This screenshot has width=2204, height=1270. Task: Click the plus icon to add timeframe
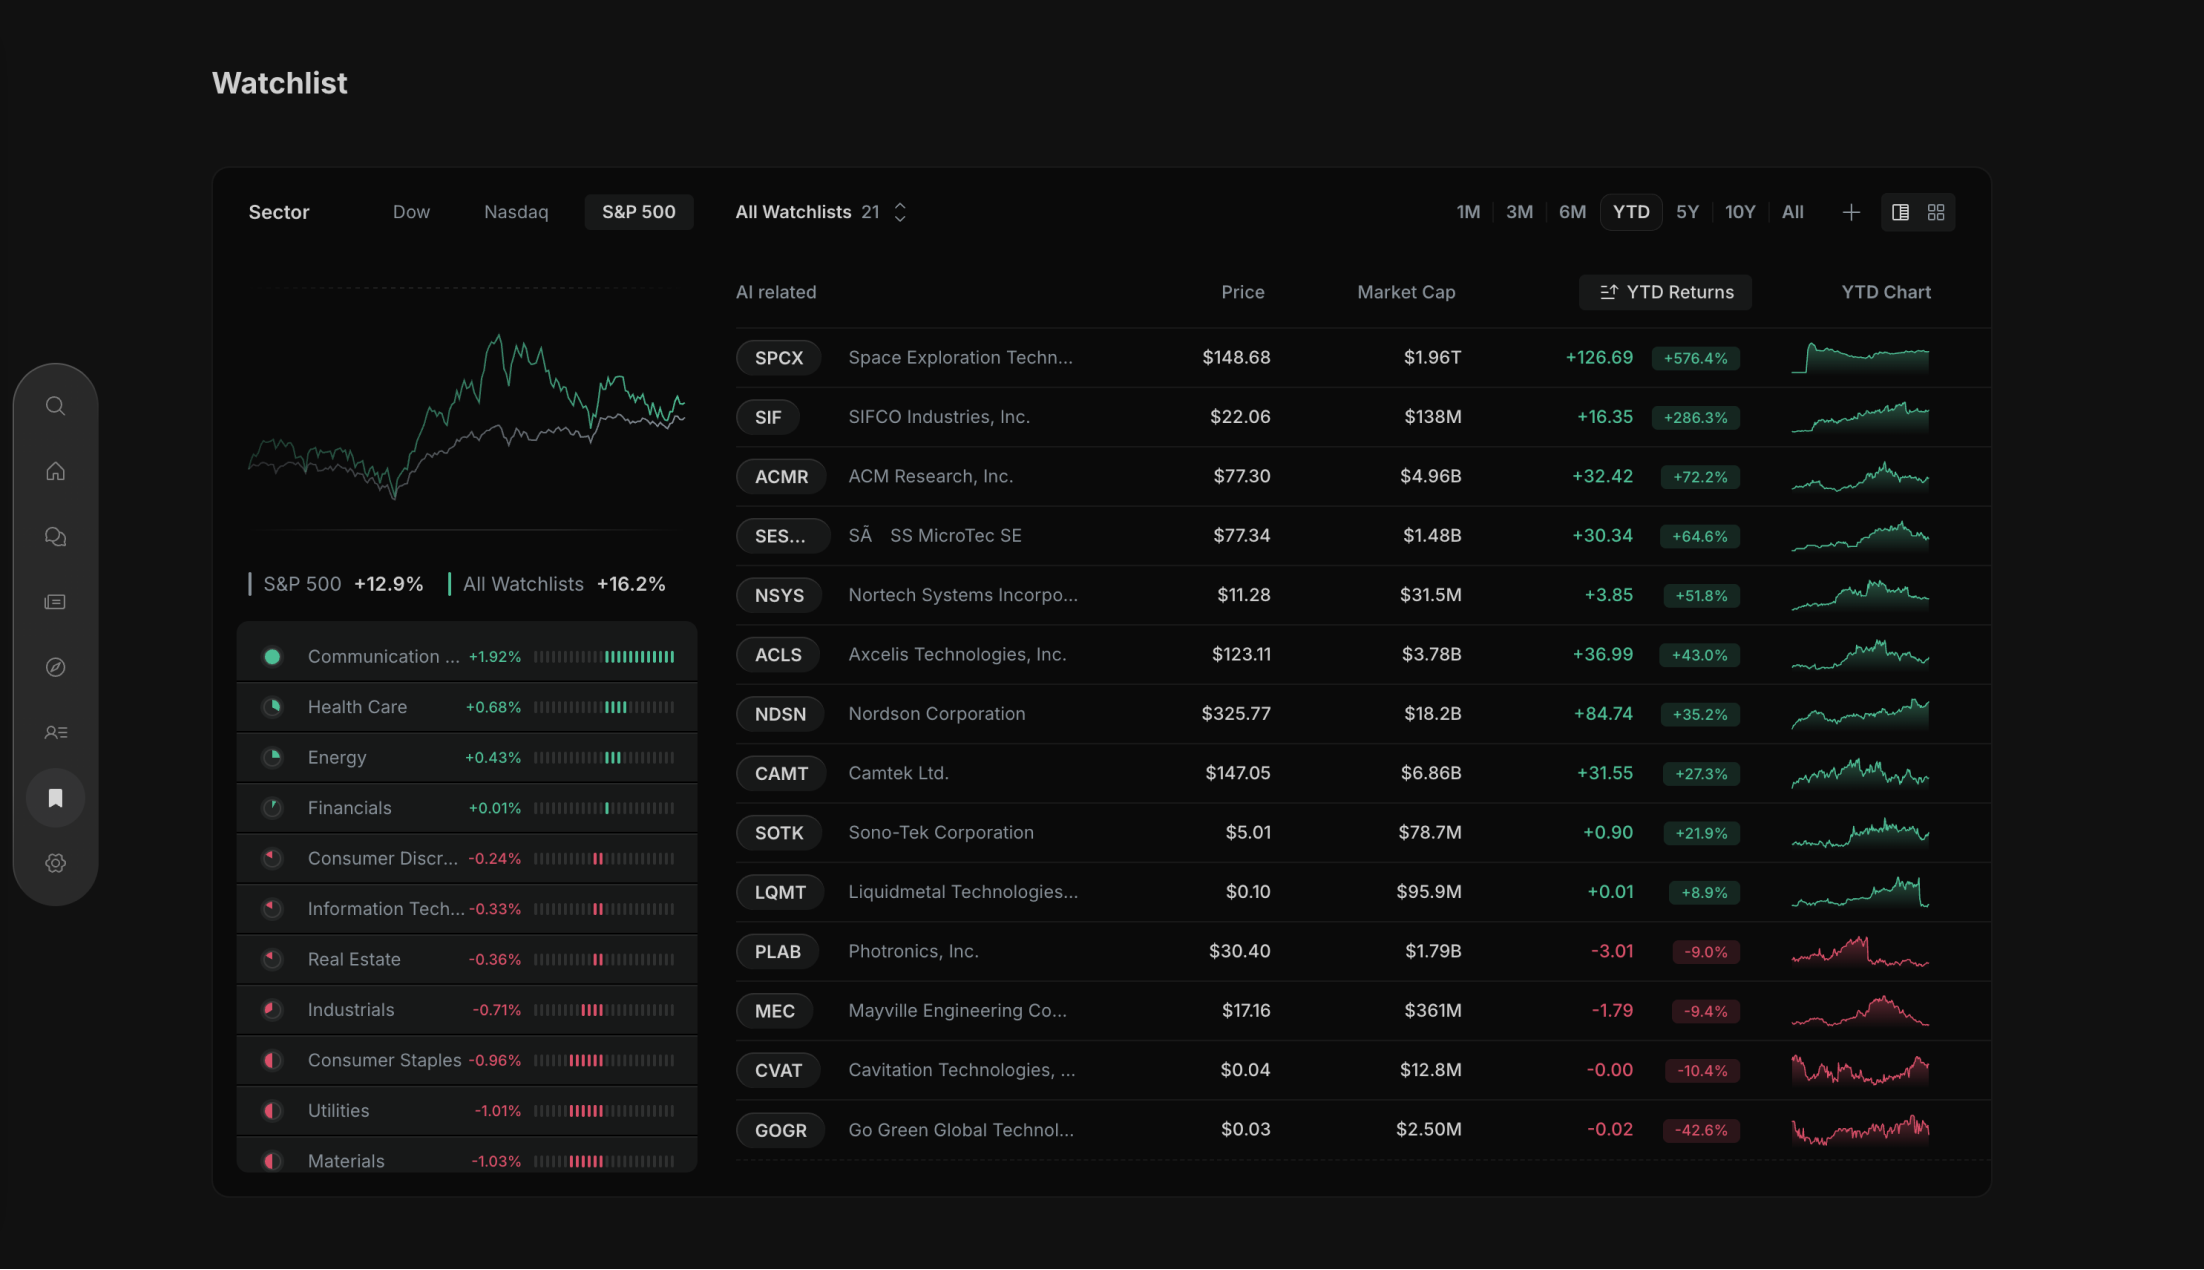tap(1851, 212)
